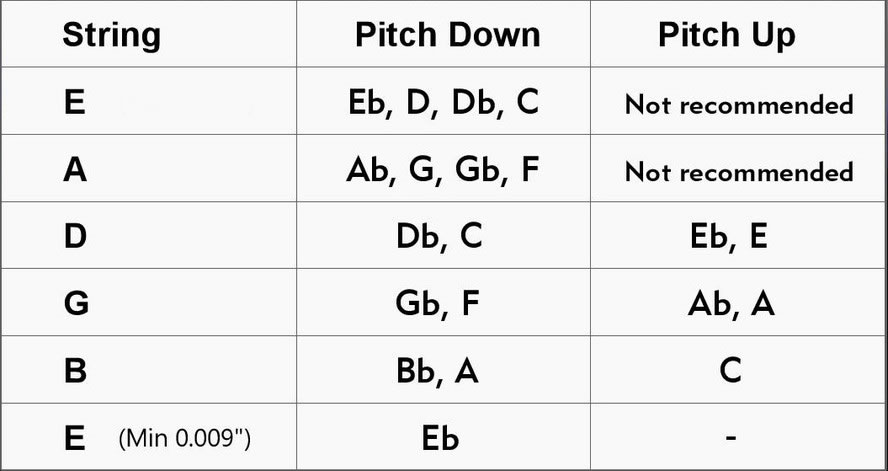Viewport: 888px width, 471px height.
Task: Click "Not recommended" in the A string row
Action: pos(738,171)
